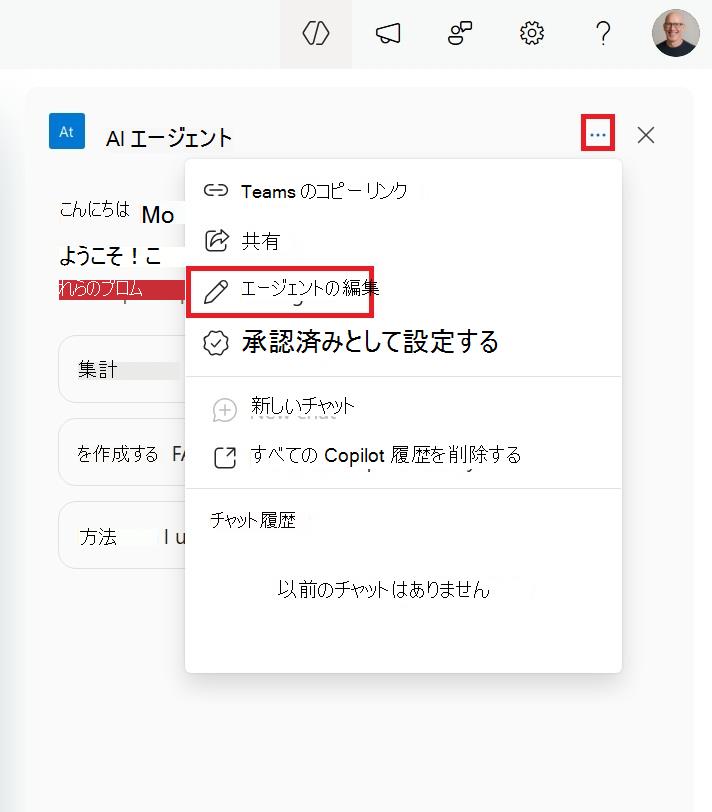Click the link chain icon

tap(215, 191)
